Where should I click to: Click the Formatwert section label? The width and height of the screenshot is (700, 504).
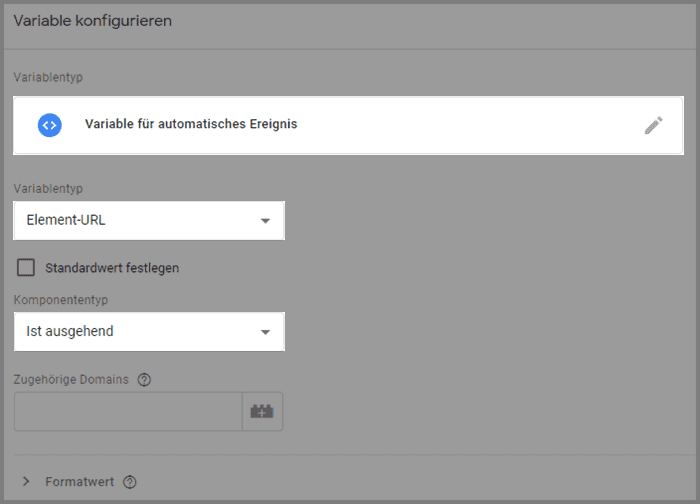pos(79,482)
